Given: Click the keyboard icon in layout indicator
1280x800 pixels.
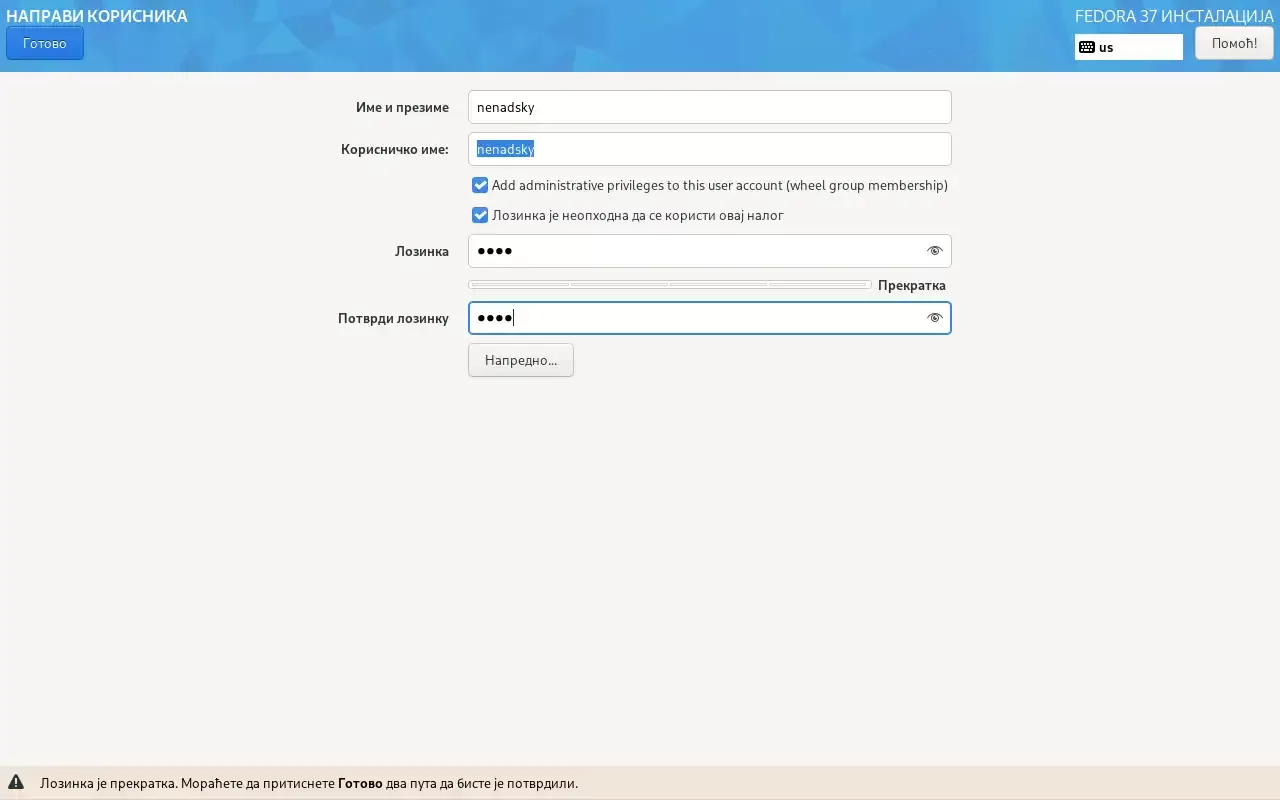Looking at the screenshot, I should pyautogui.click(x=1087, y=47).
